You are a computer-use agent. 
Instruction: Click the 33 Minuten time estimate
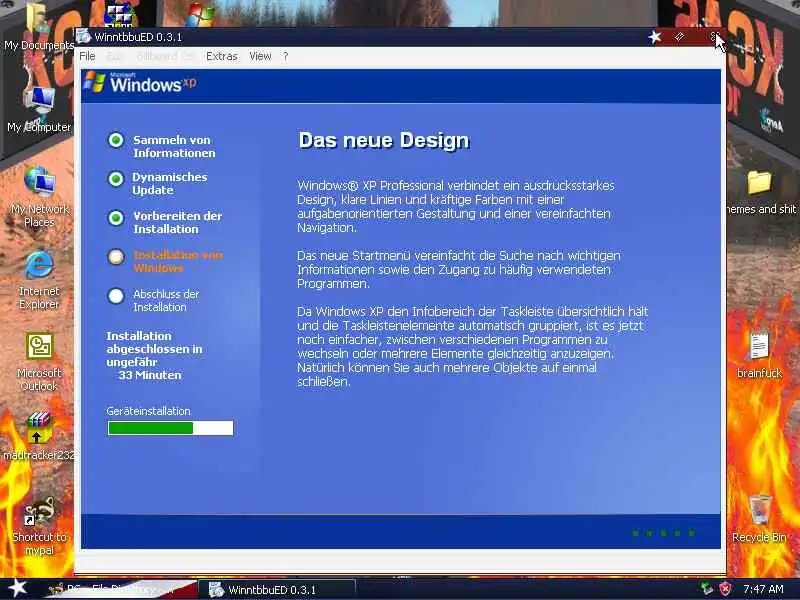point(149,375)
